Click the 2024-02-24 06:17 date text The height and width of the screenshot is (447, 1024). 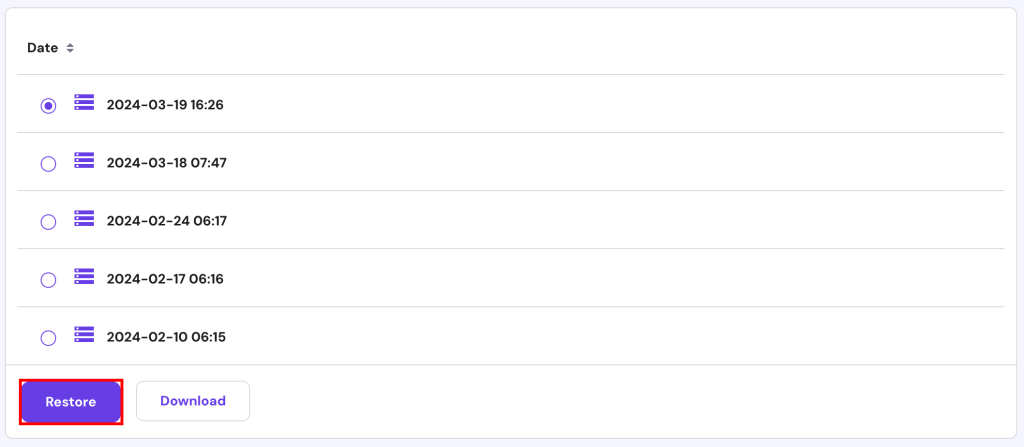166,221
